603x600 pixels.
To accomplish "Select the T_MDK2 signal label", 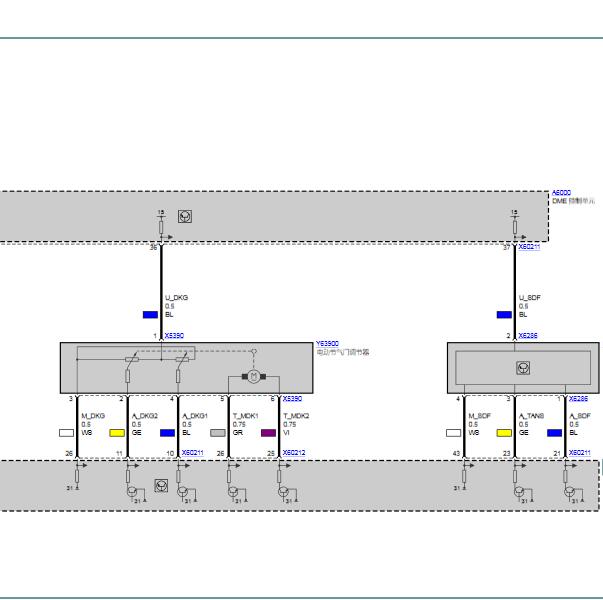I will (297, 416).
